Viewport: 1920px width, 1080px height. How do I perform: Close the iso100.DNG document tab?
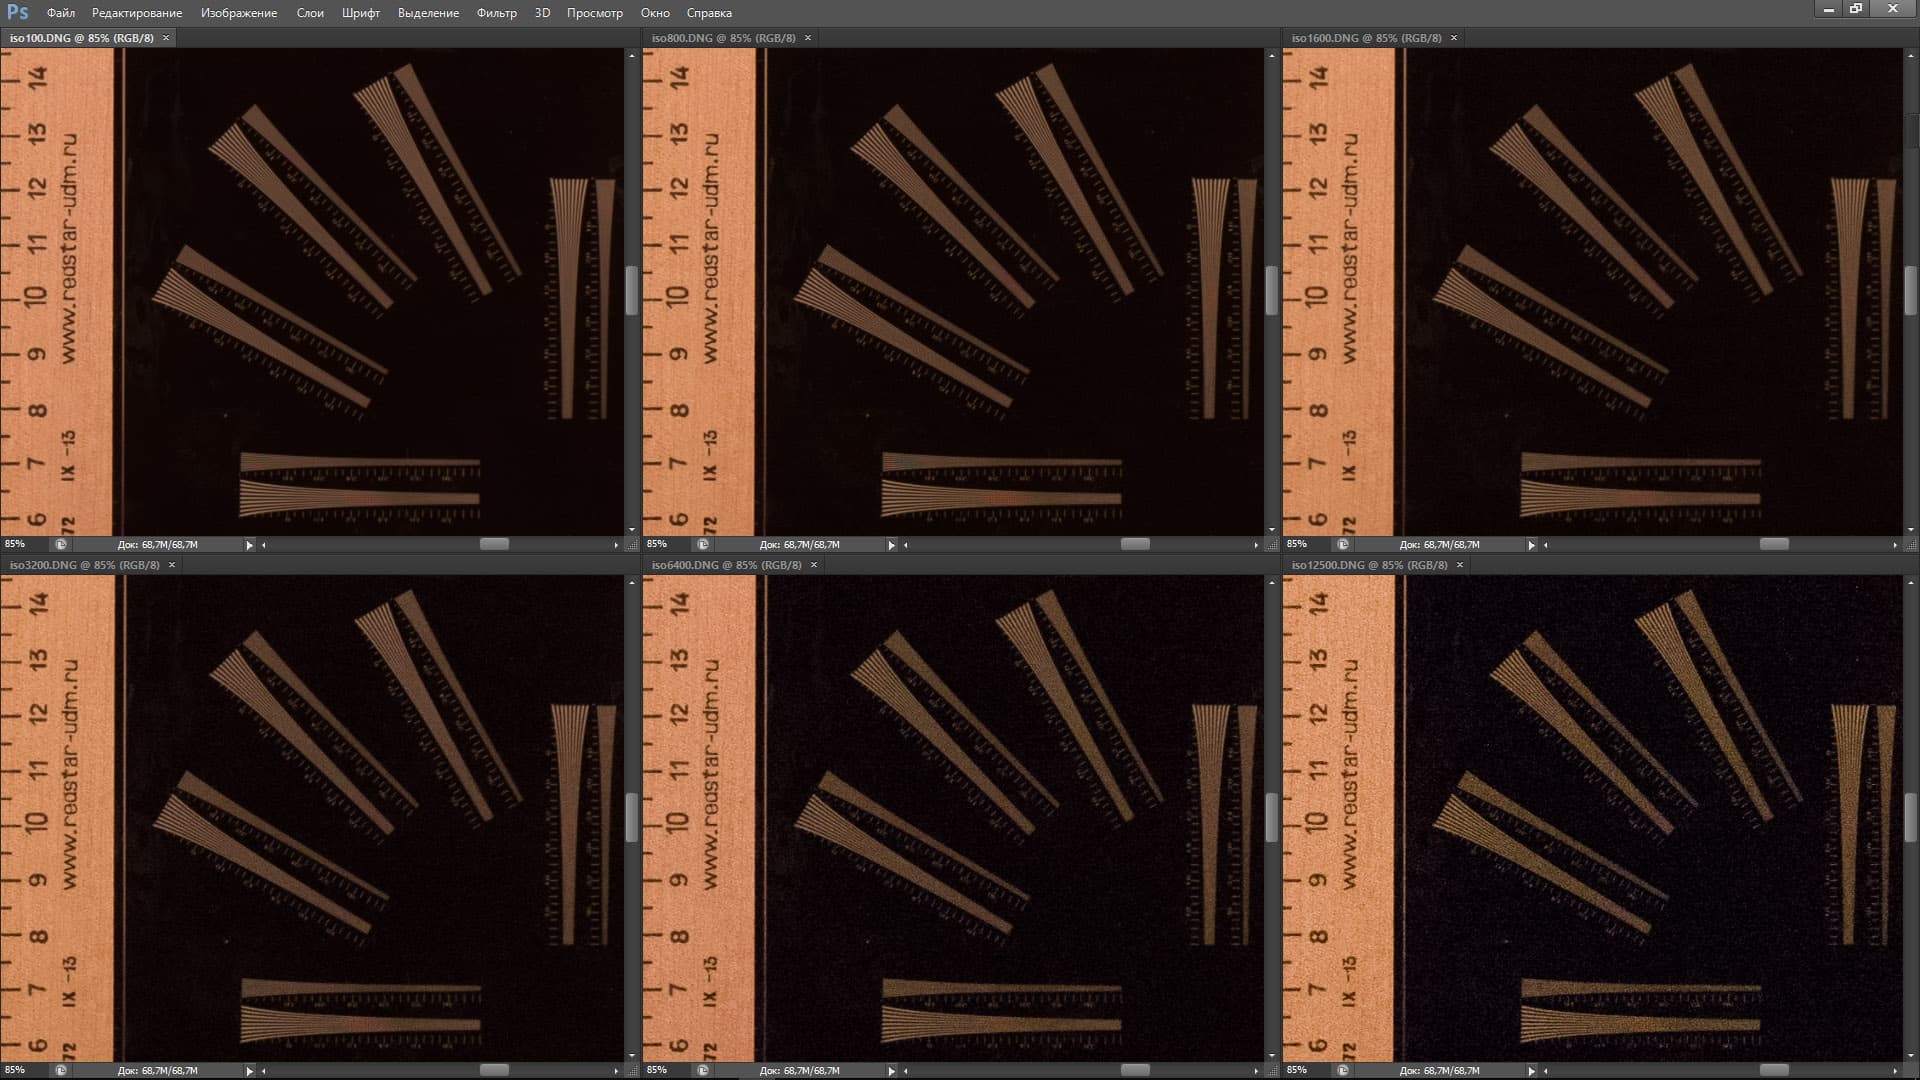[x=166, y=38]
